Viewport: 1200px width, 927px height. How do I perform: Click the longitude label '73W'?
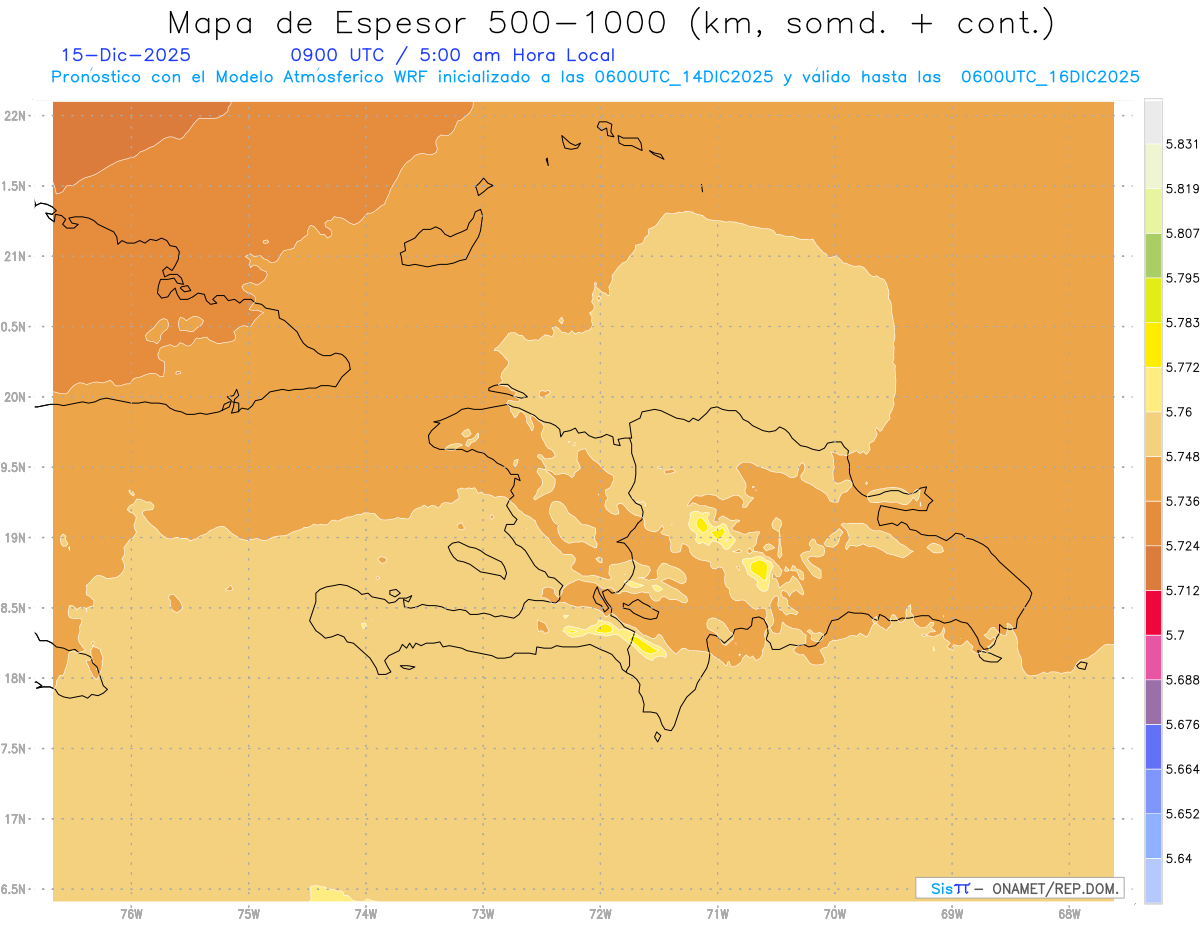click(483, 913)
